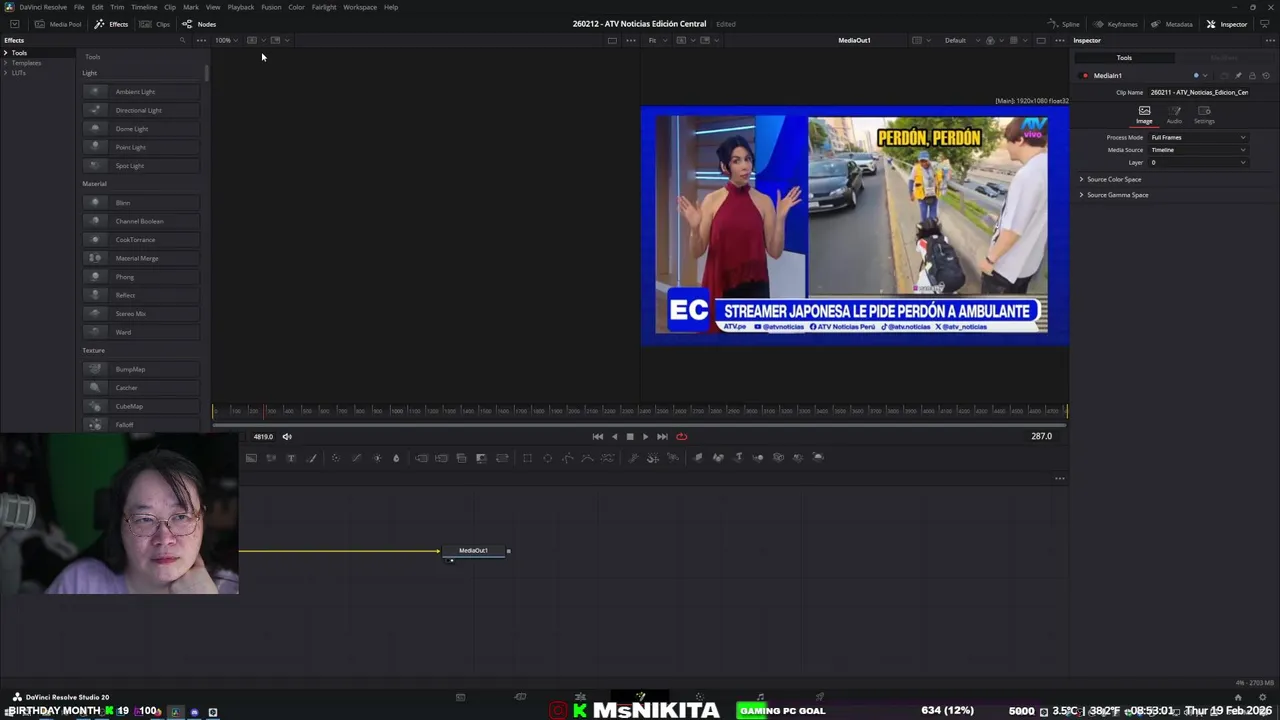Click the Blinn material tool icon
This screenshot has width=1280, height=720.
(95, 202)
